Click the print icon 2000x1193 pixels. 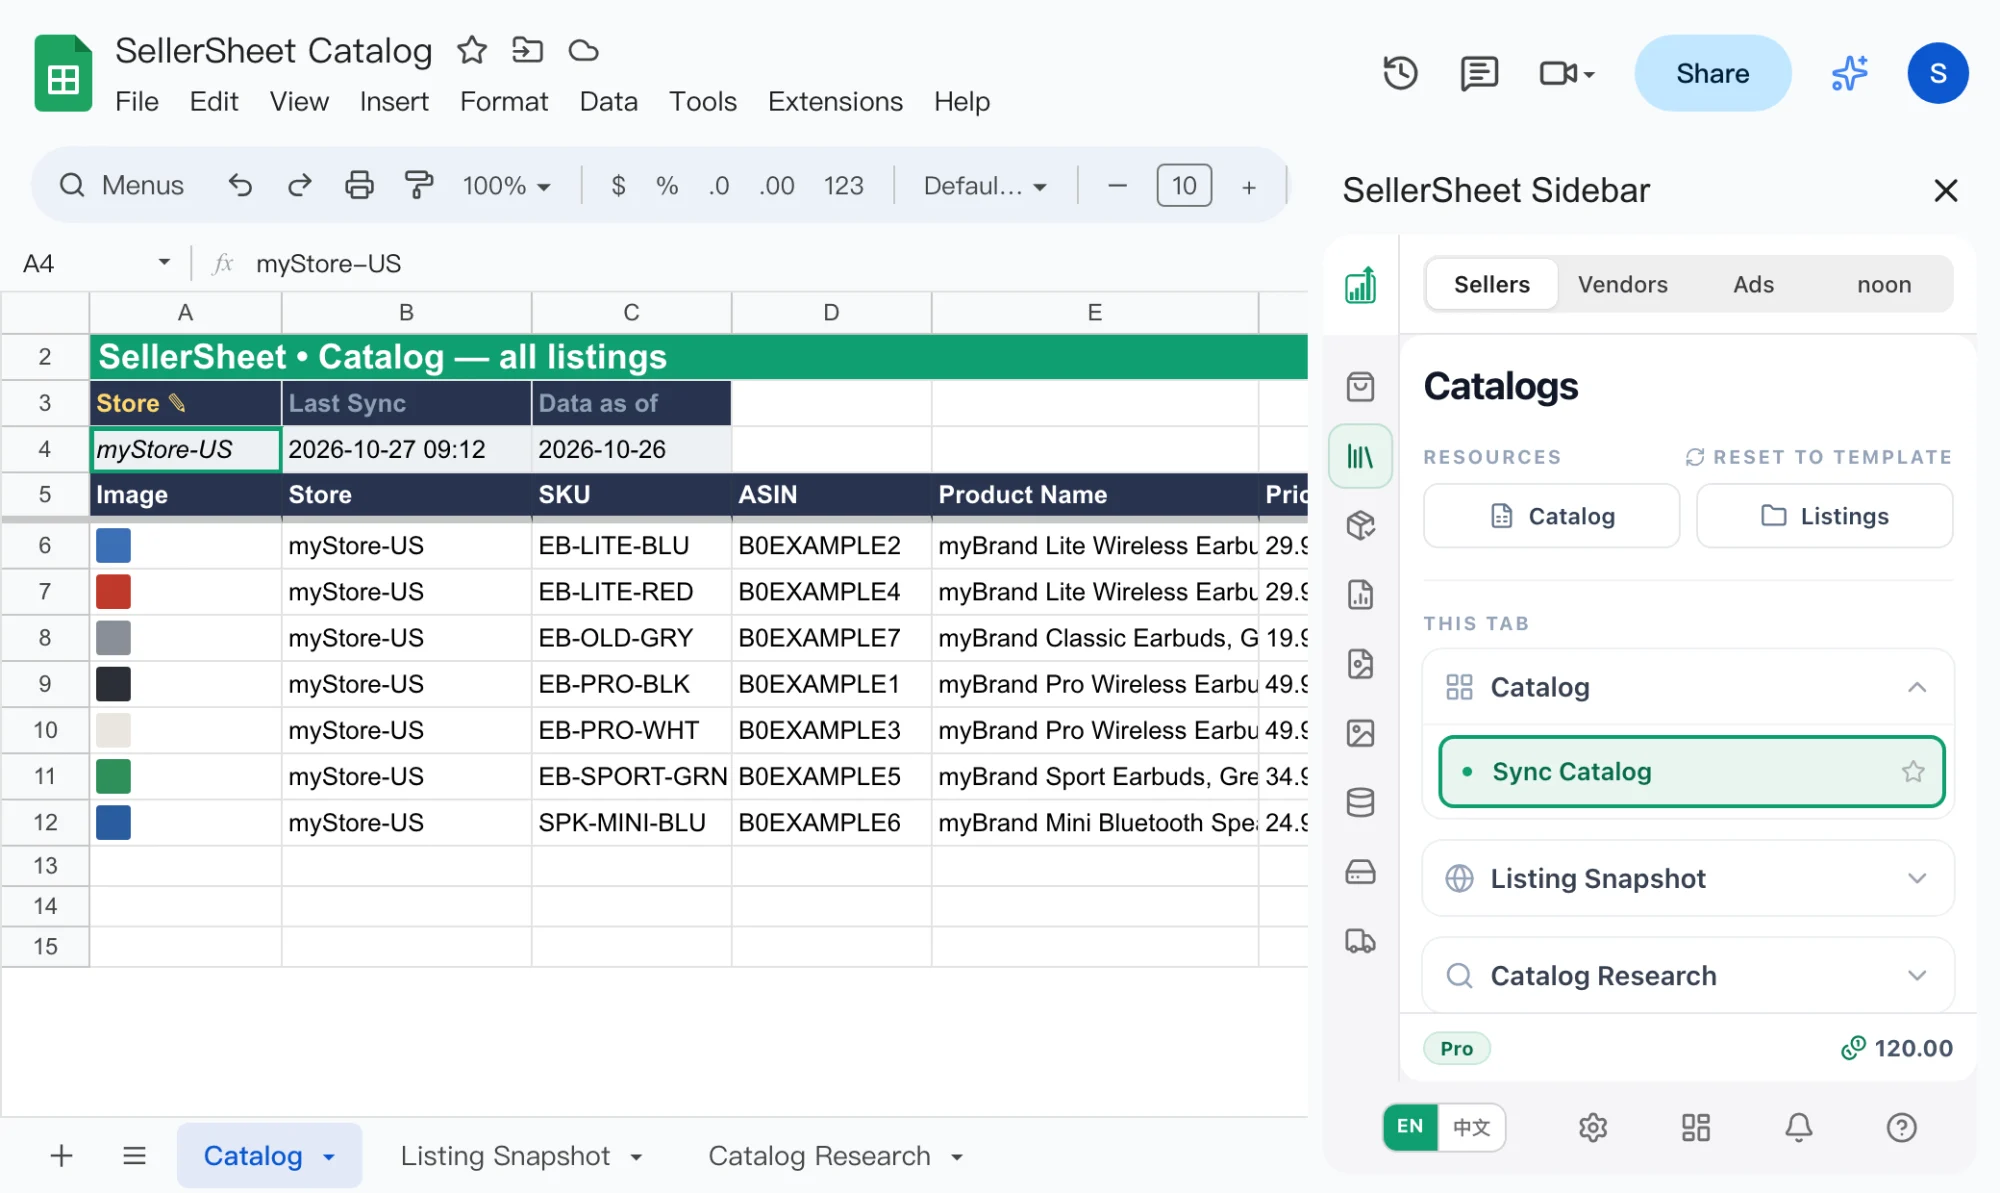click(359, 185)
